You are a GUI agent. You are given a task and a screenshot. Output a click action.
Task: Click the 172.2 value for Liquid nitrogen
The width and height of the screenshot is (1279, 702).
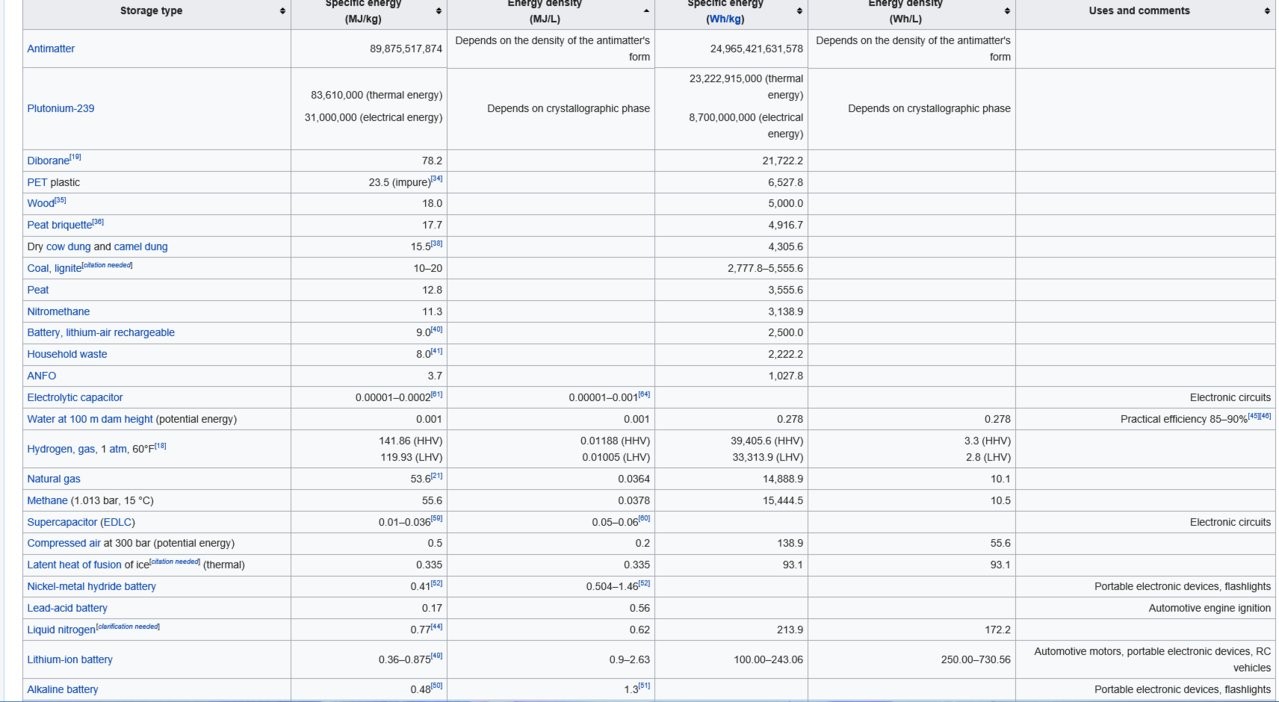click(x=997, y=630)
